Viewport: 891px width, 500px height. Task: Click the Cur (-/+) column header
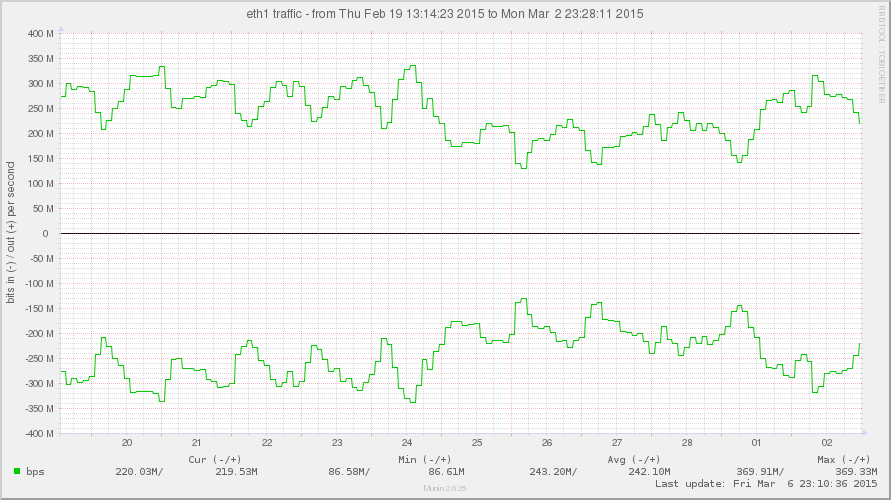point(214,459)
